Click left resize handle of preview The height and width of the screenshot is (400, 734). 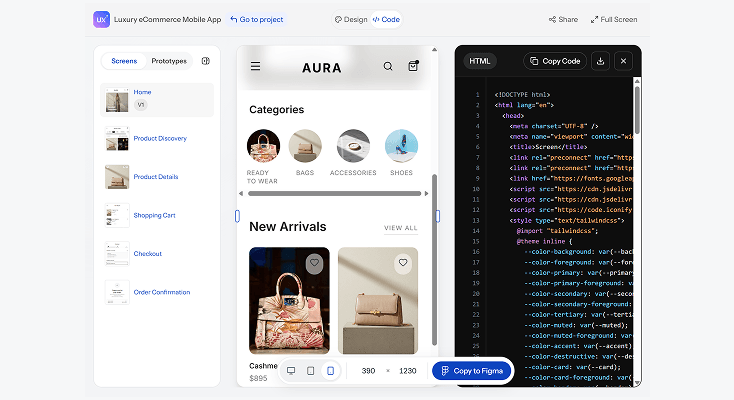237,216
